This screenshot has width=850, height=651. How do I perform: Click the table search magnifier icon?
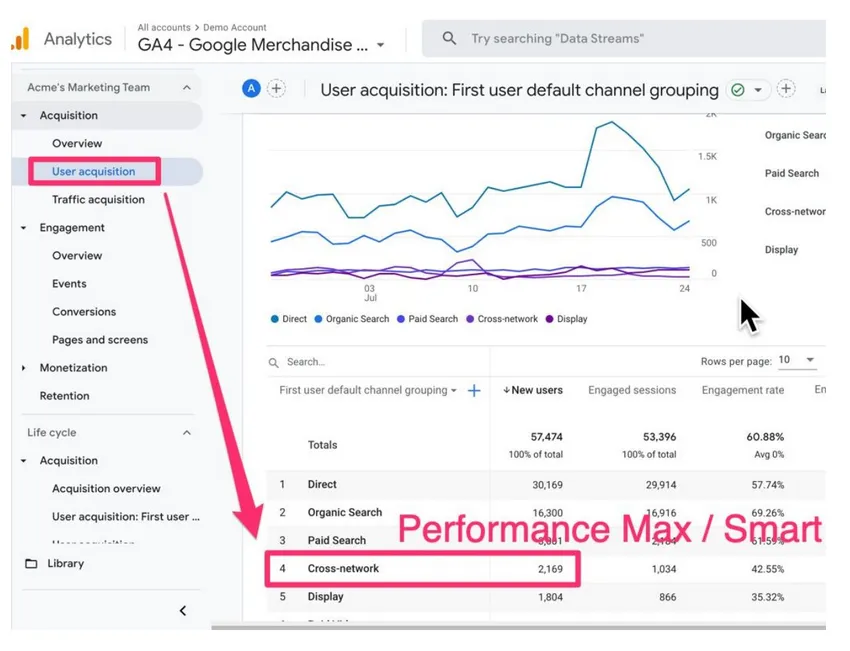pyautogui.click(x=274, y=363)
